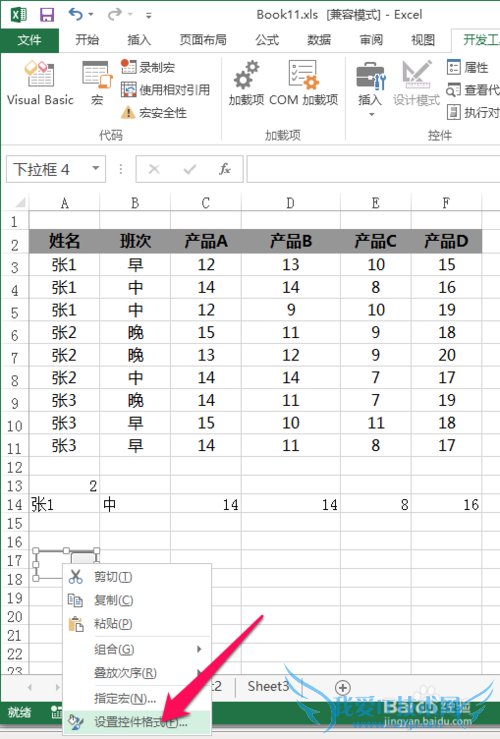Open the 加载项 add-ins gear icon
500x739 pixels.
(x=246, y=83)
